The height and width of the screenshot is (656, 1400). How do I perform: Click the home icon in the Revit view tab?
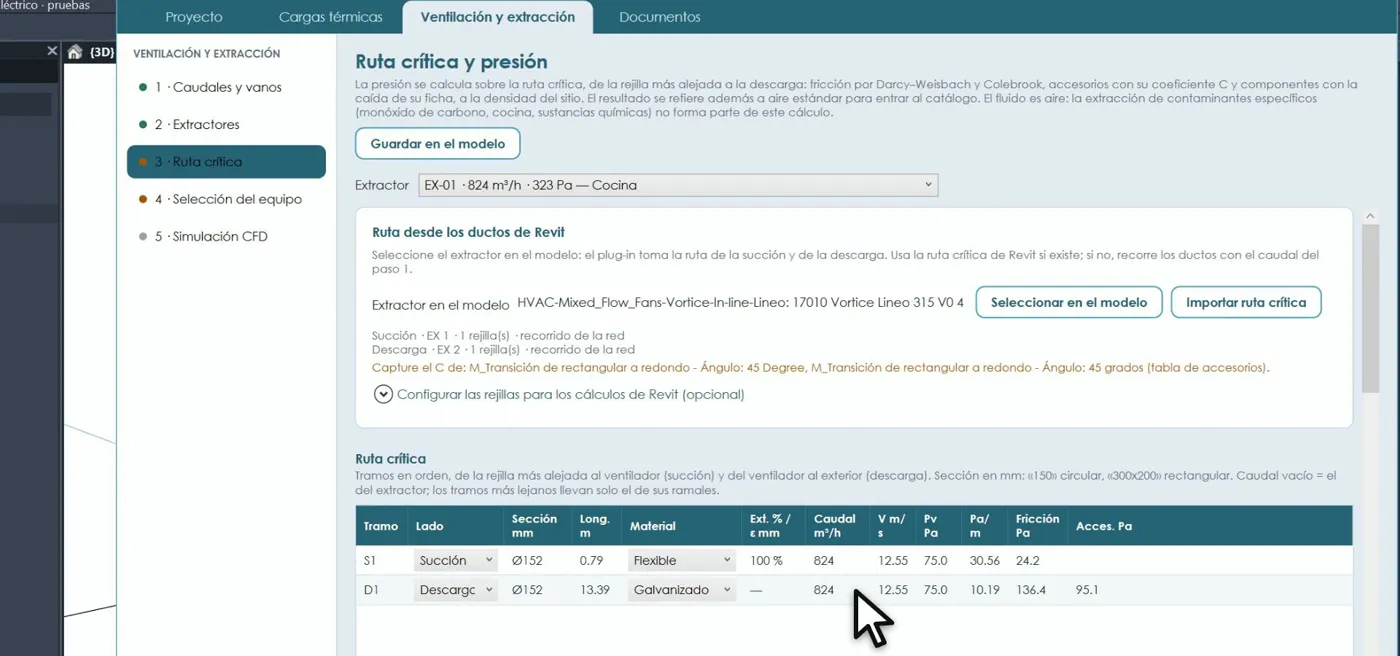click(x=75, y=52)
